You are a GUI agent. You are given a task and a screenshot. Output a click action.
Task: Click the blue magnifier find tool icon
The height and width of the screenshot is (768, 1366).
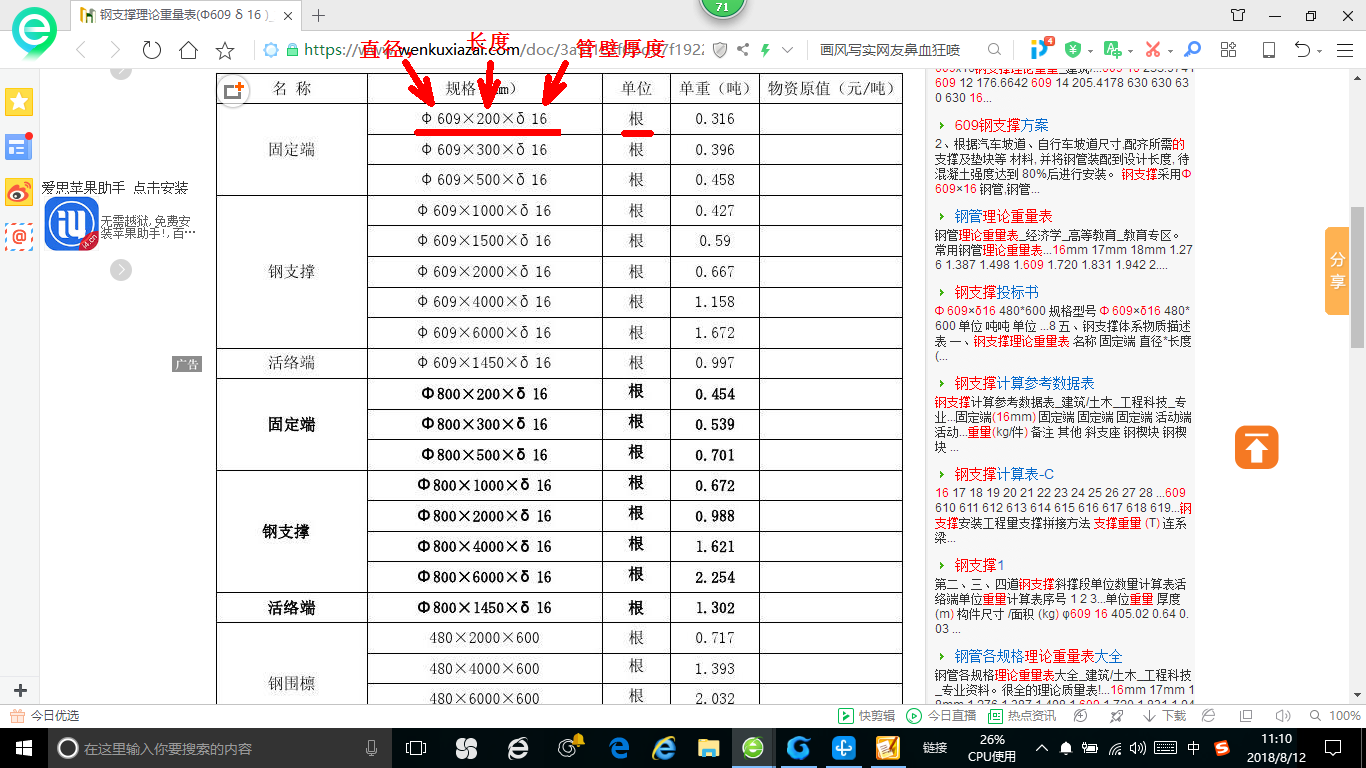click(x=1192, y=50)
